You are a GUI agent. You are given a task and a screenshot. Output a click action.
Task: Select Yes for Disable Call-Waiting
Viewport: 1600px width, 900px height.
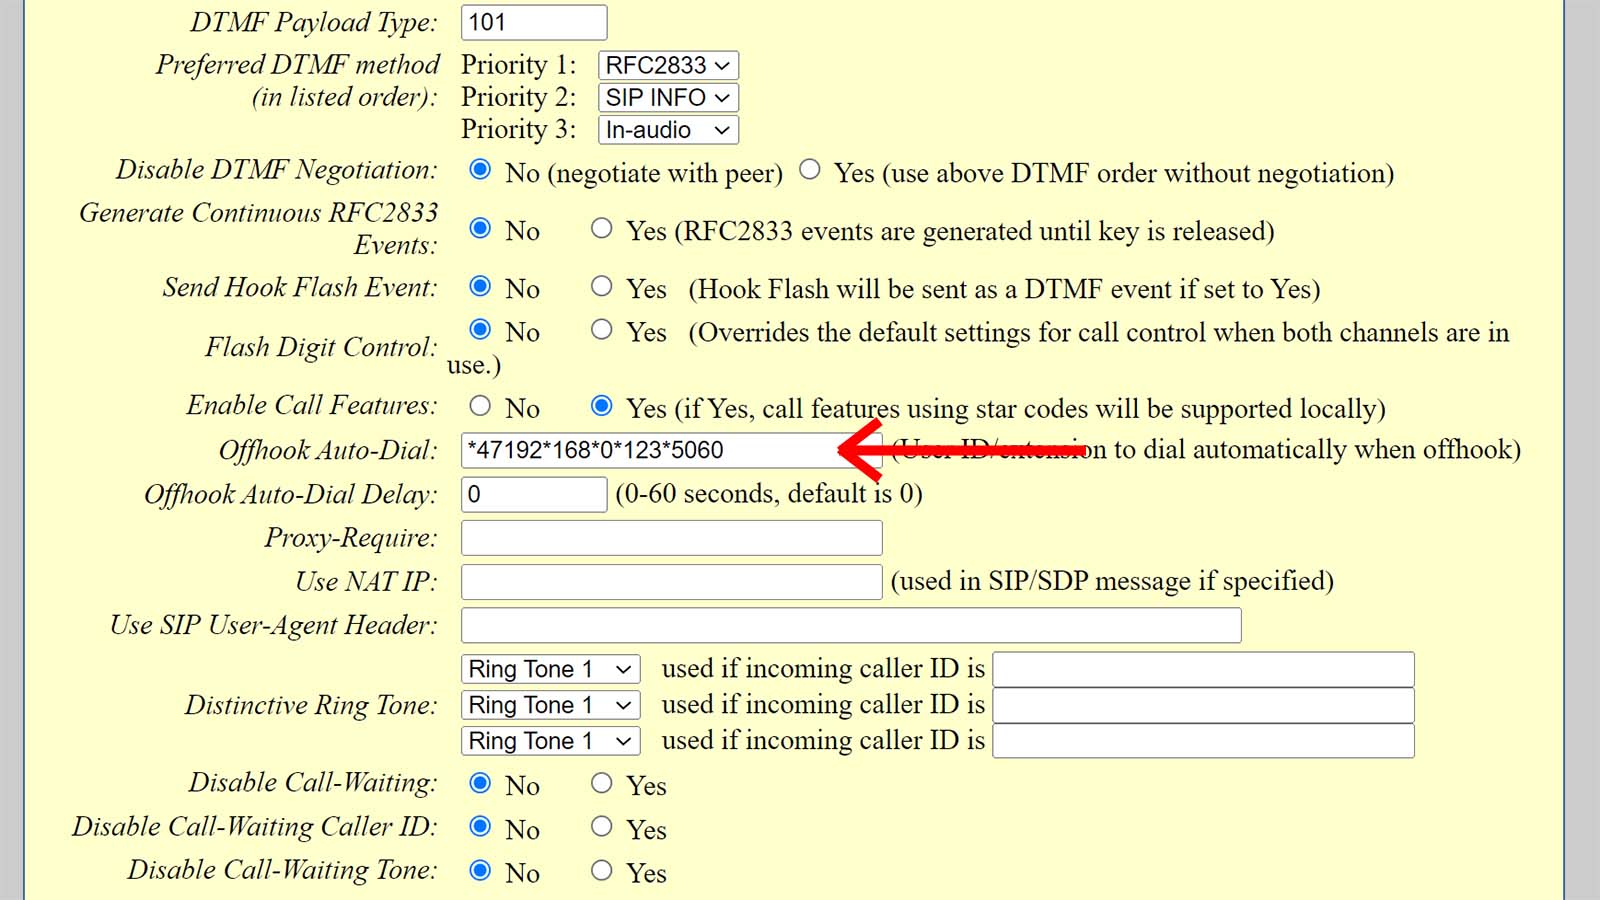click(x=601, y=783)
